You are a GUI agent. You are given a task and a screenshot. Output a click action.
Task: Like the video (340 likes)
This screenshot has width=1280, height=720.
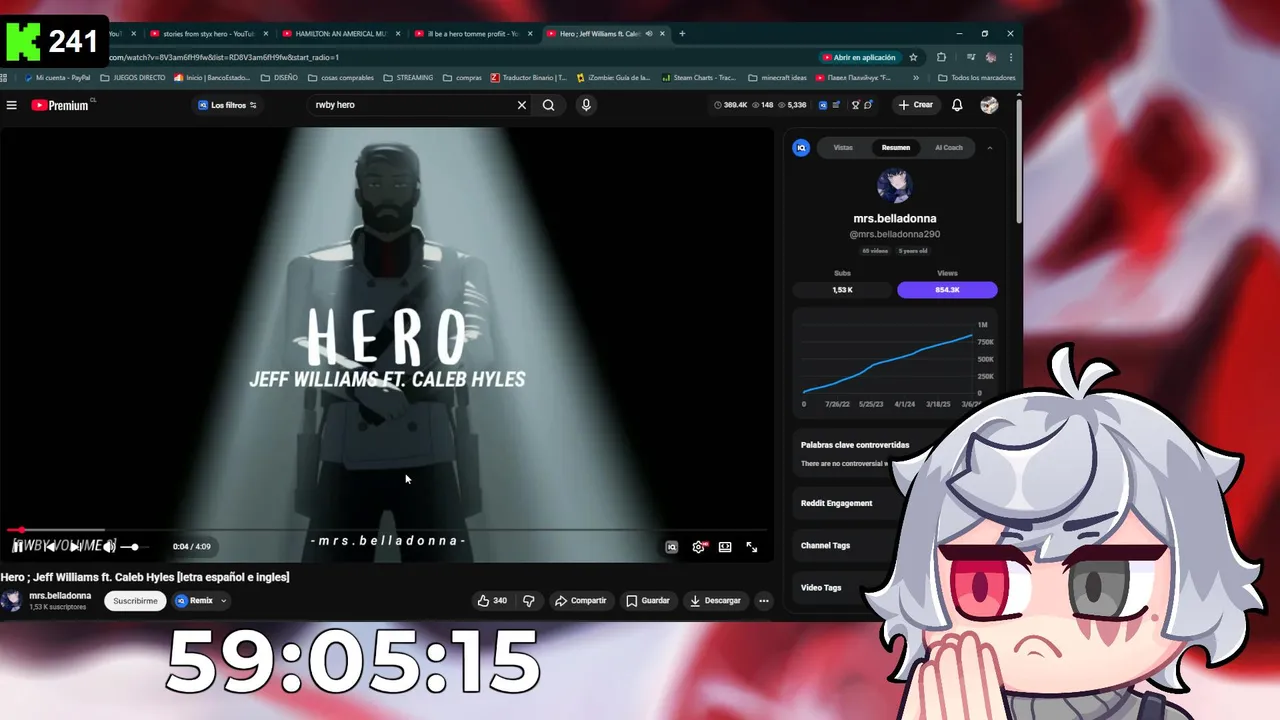pos(491,601)
